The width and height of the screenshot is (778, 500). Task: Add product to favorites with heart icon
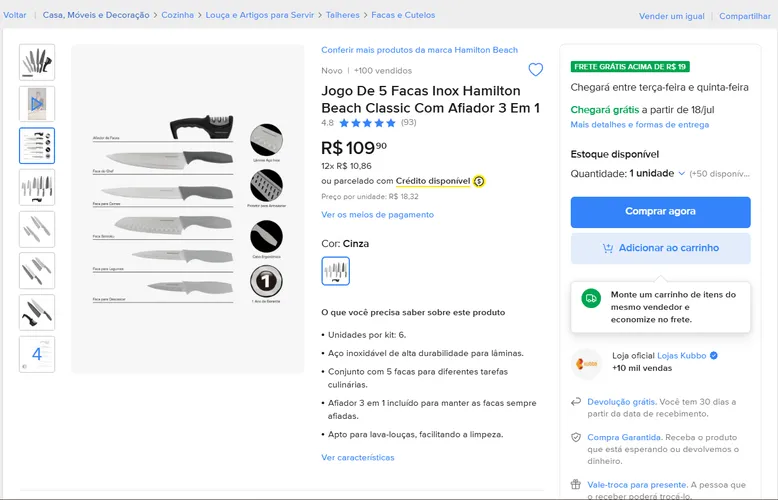(x=535, y=69)
